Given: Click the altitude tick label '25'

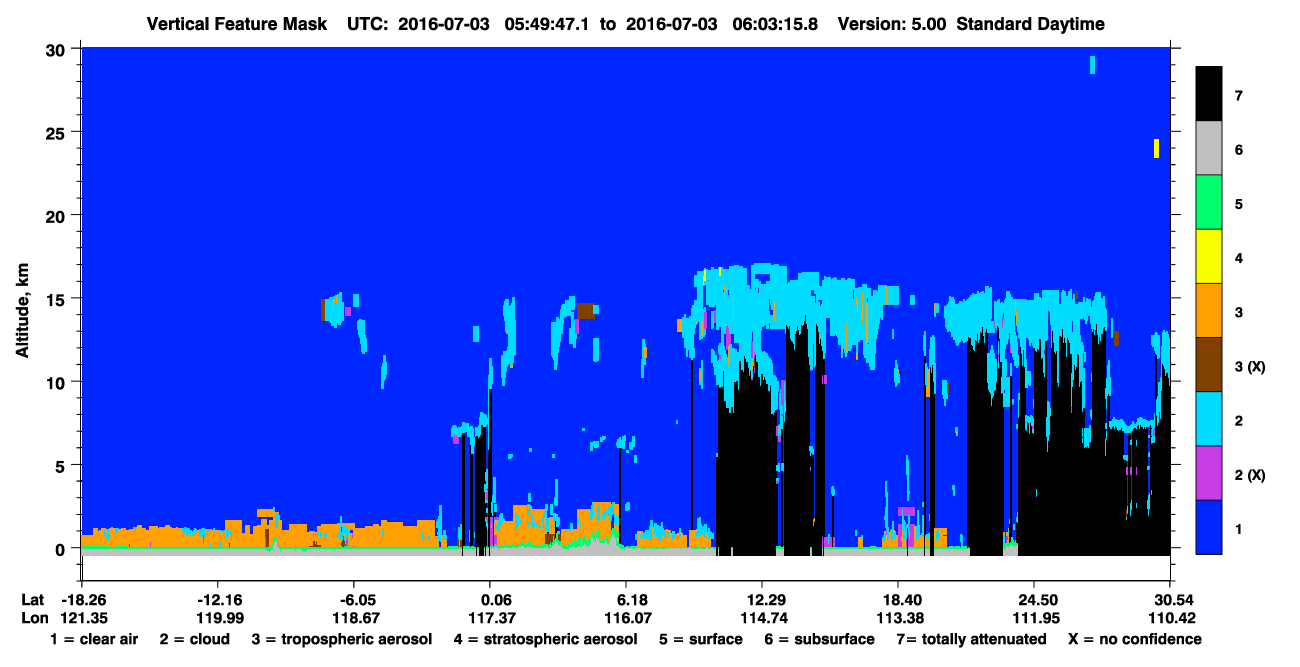Looking at the screenshot, I should pyautogui.click(x=57, y=132).
